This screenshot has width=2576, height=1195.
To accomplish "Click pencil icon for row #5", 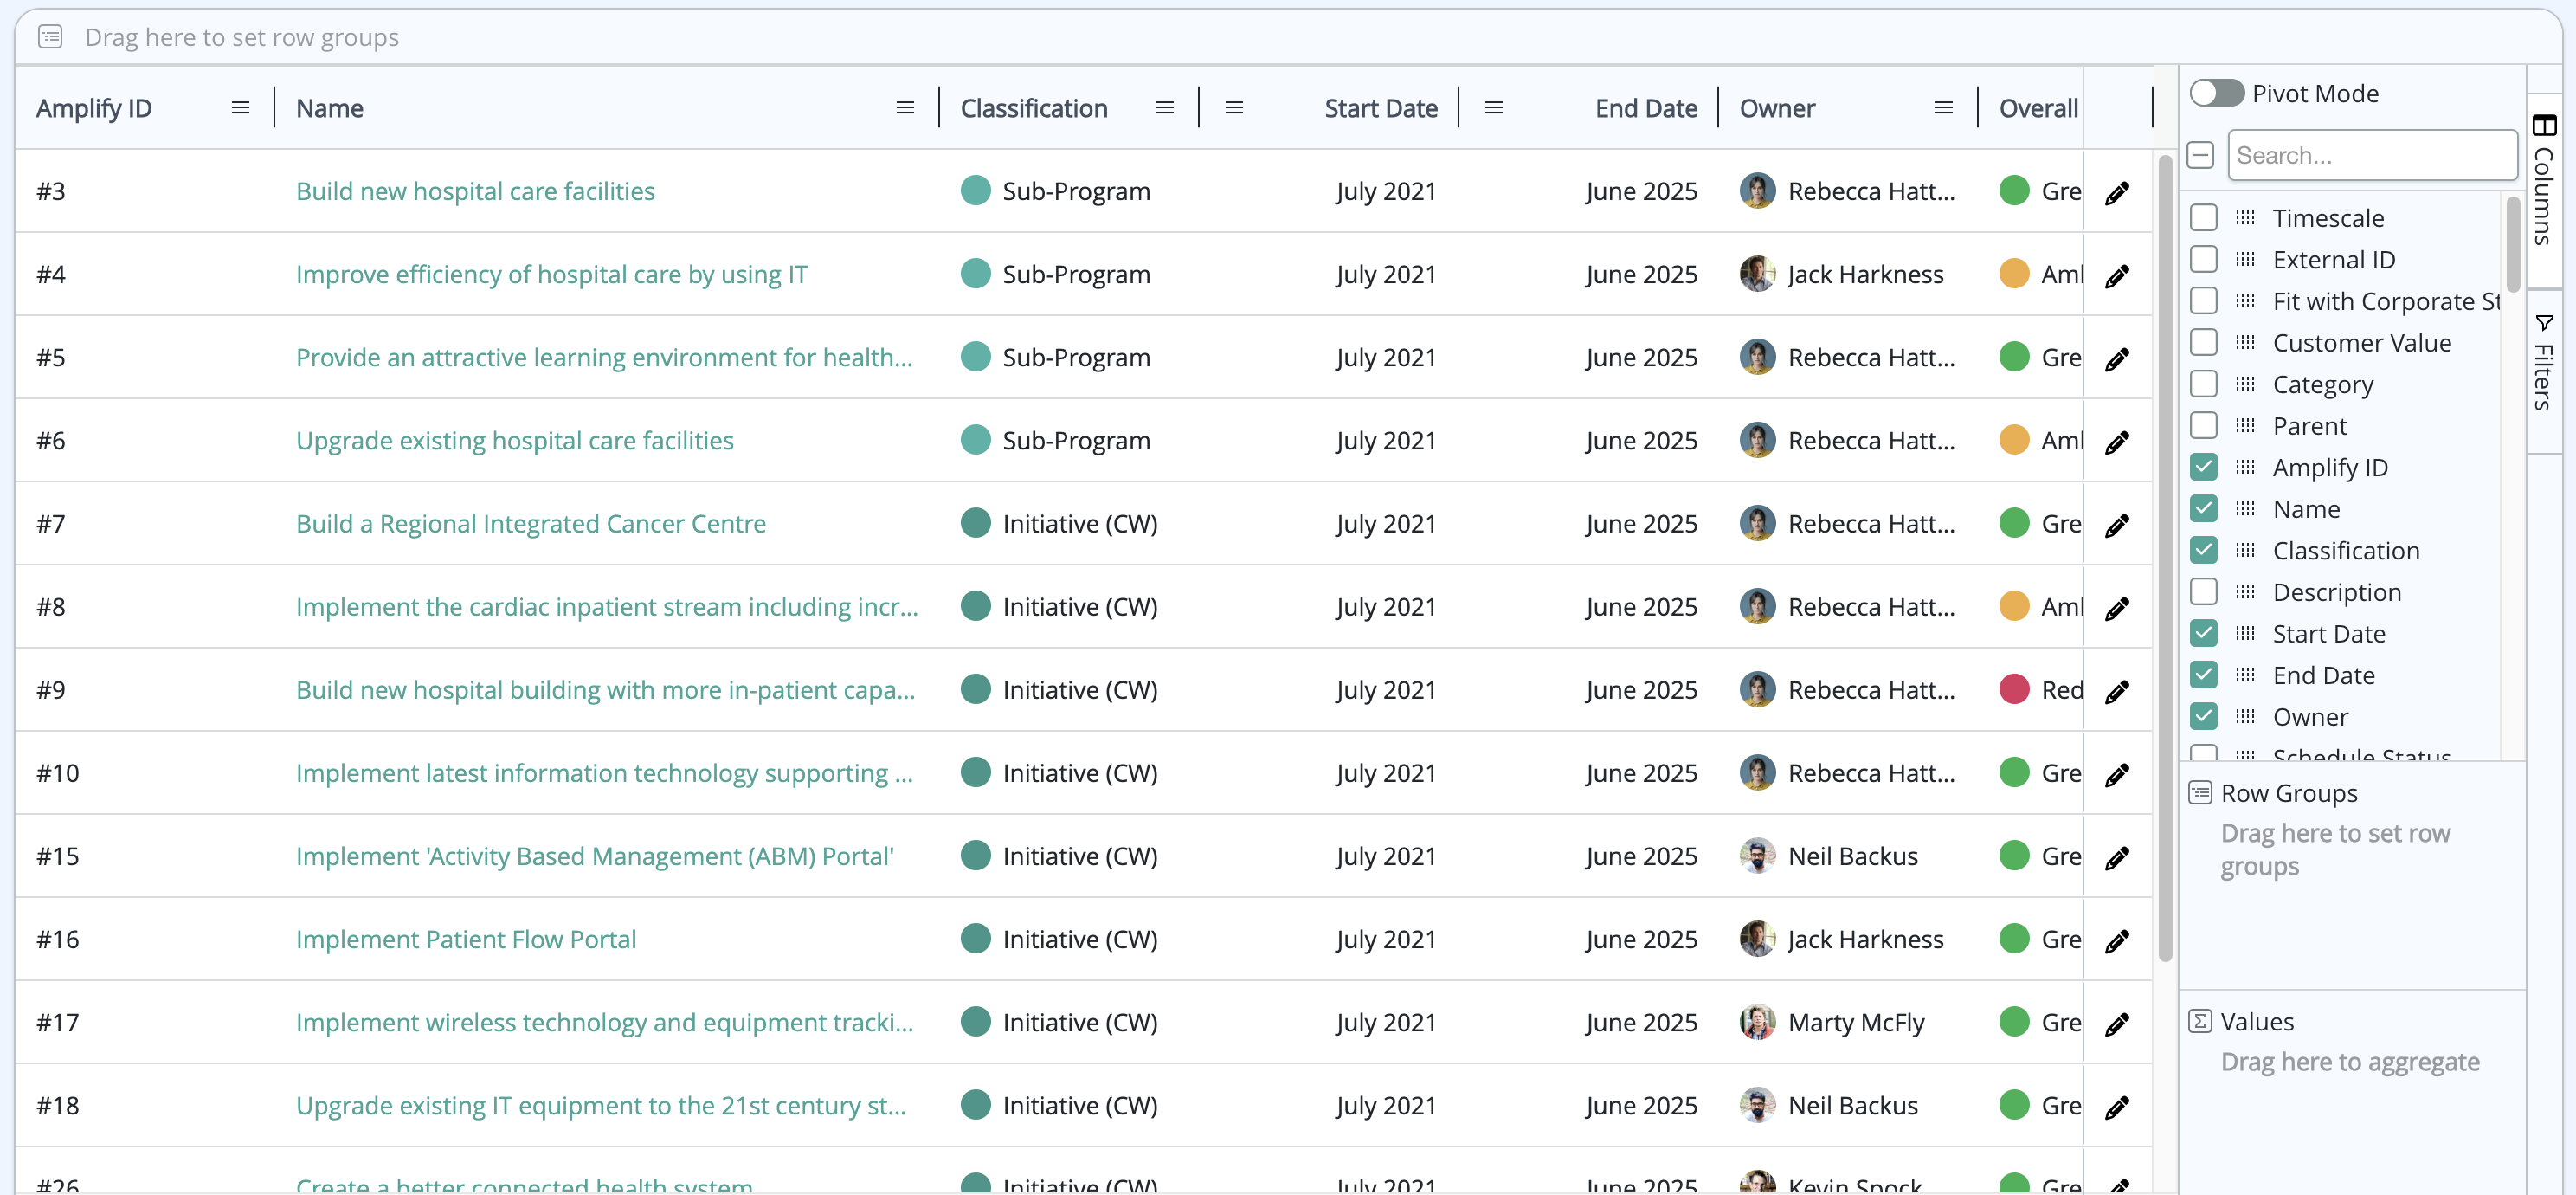I will coord(2116,359).
